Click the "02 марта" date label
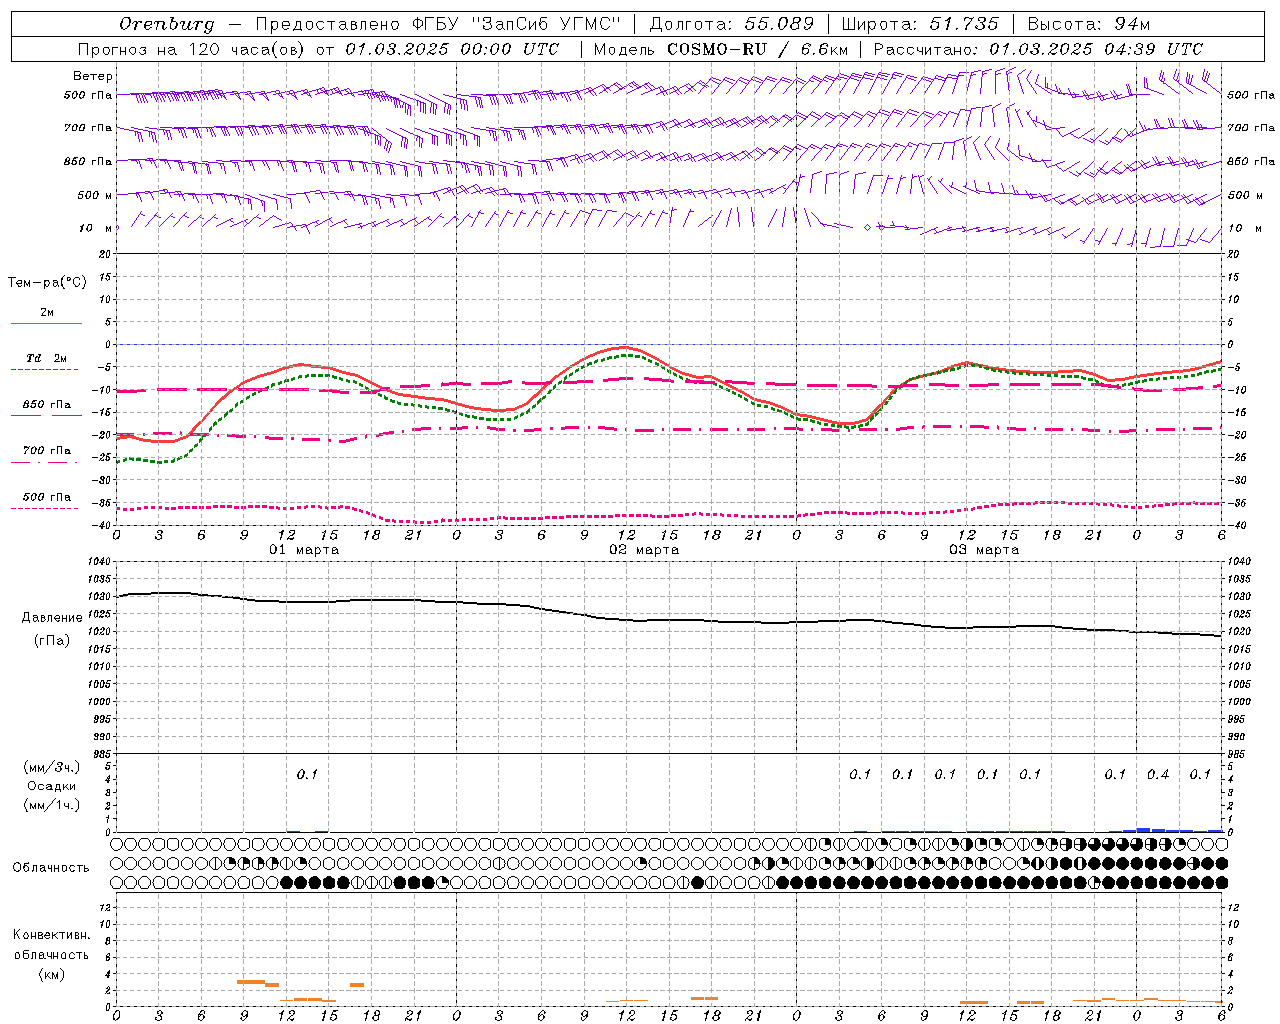The image size is (1280, 1024). [644, 550]
